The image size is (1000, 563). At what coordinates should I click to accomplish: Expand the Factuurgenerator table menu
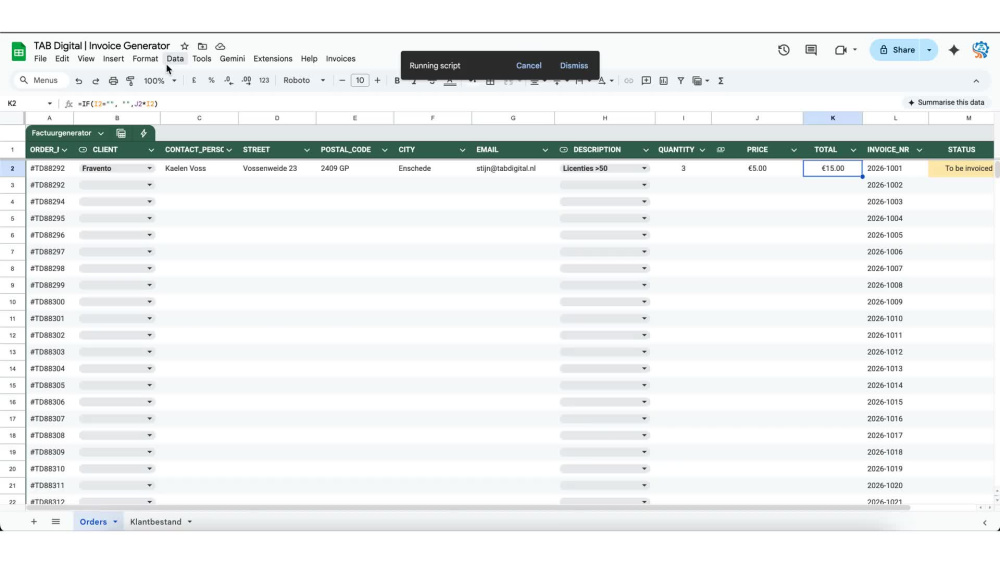tap(101, 133)
